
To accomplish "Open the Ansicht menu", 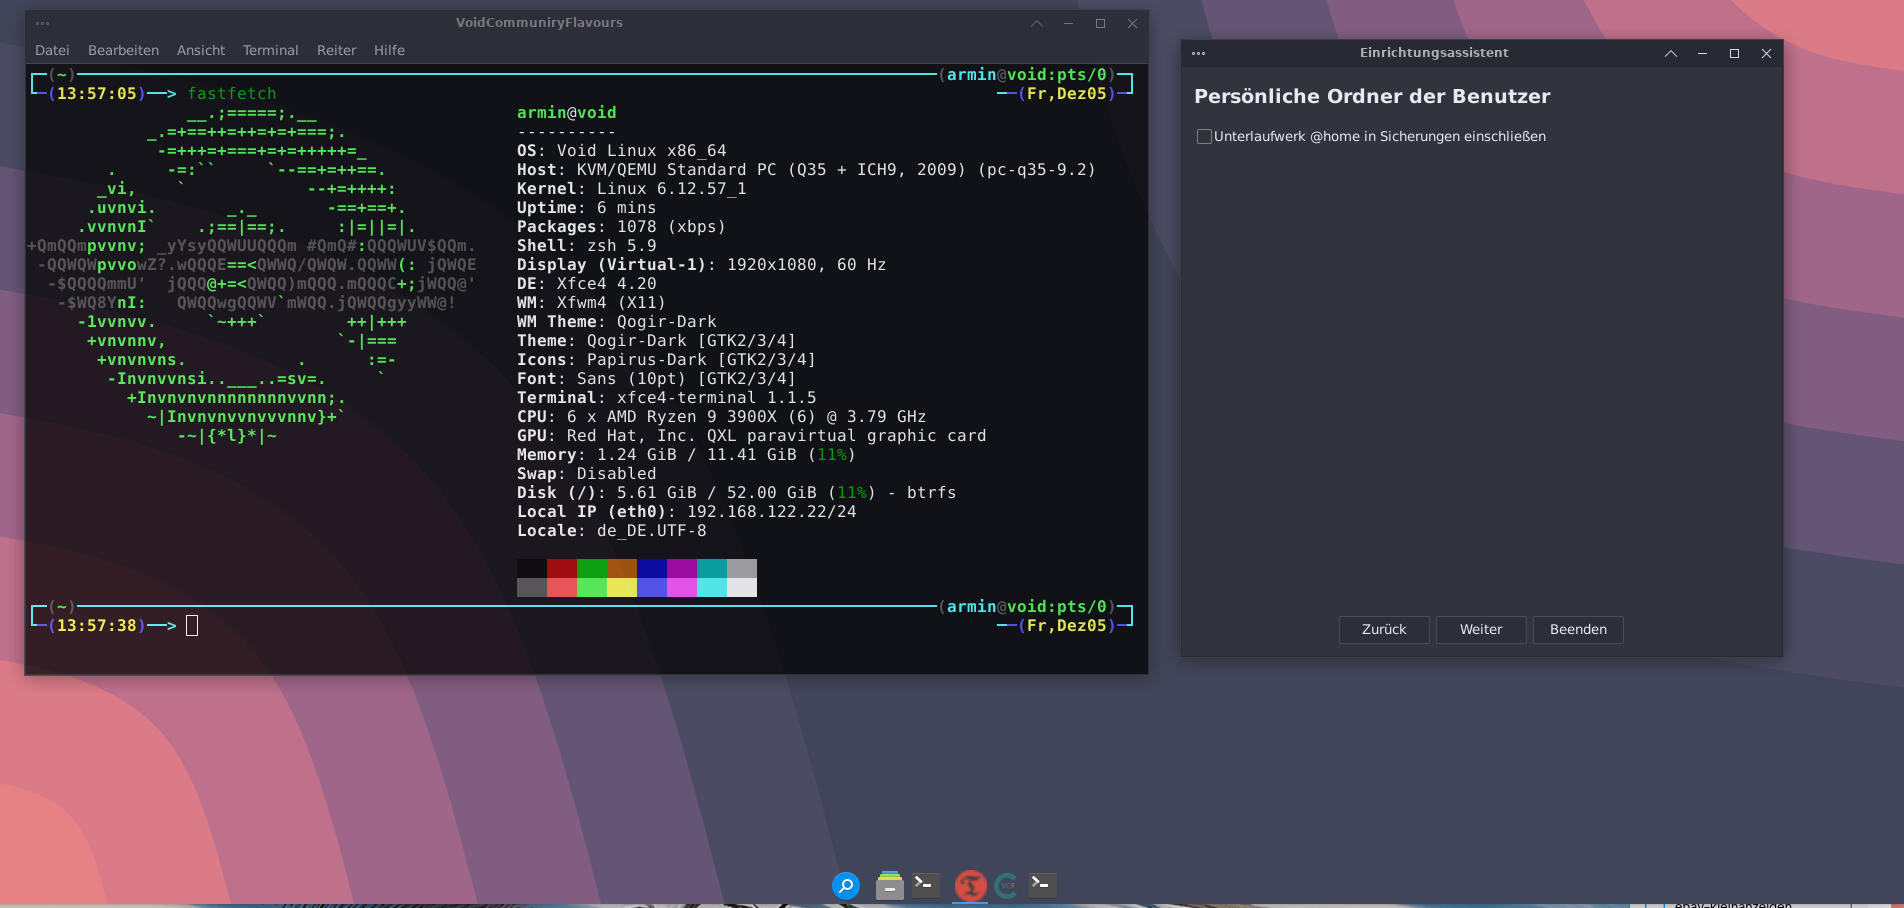I will [201, 50].
